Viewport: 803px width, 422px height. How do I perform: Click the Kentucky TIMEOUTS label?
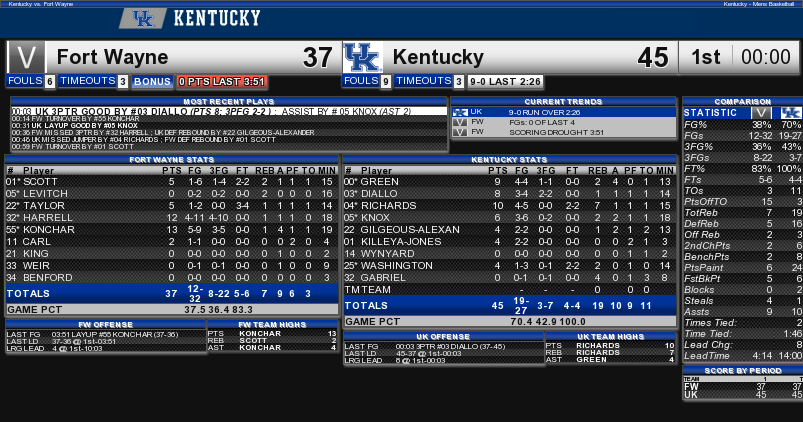click(424, 80)
